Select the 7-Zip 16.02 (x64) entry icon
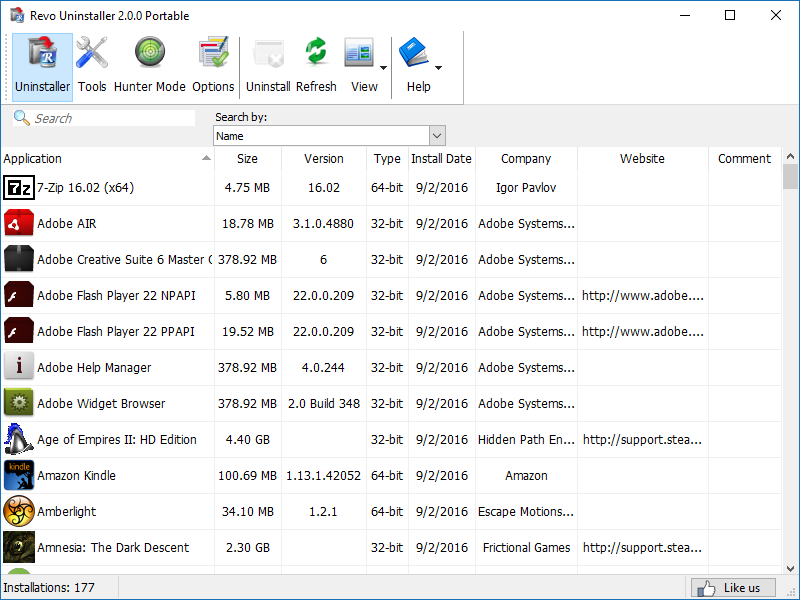This screenshot has width=800, height=600. pyautogui.click(x=19, y=187)
